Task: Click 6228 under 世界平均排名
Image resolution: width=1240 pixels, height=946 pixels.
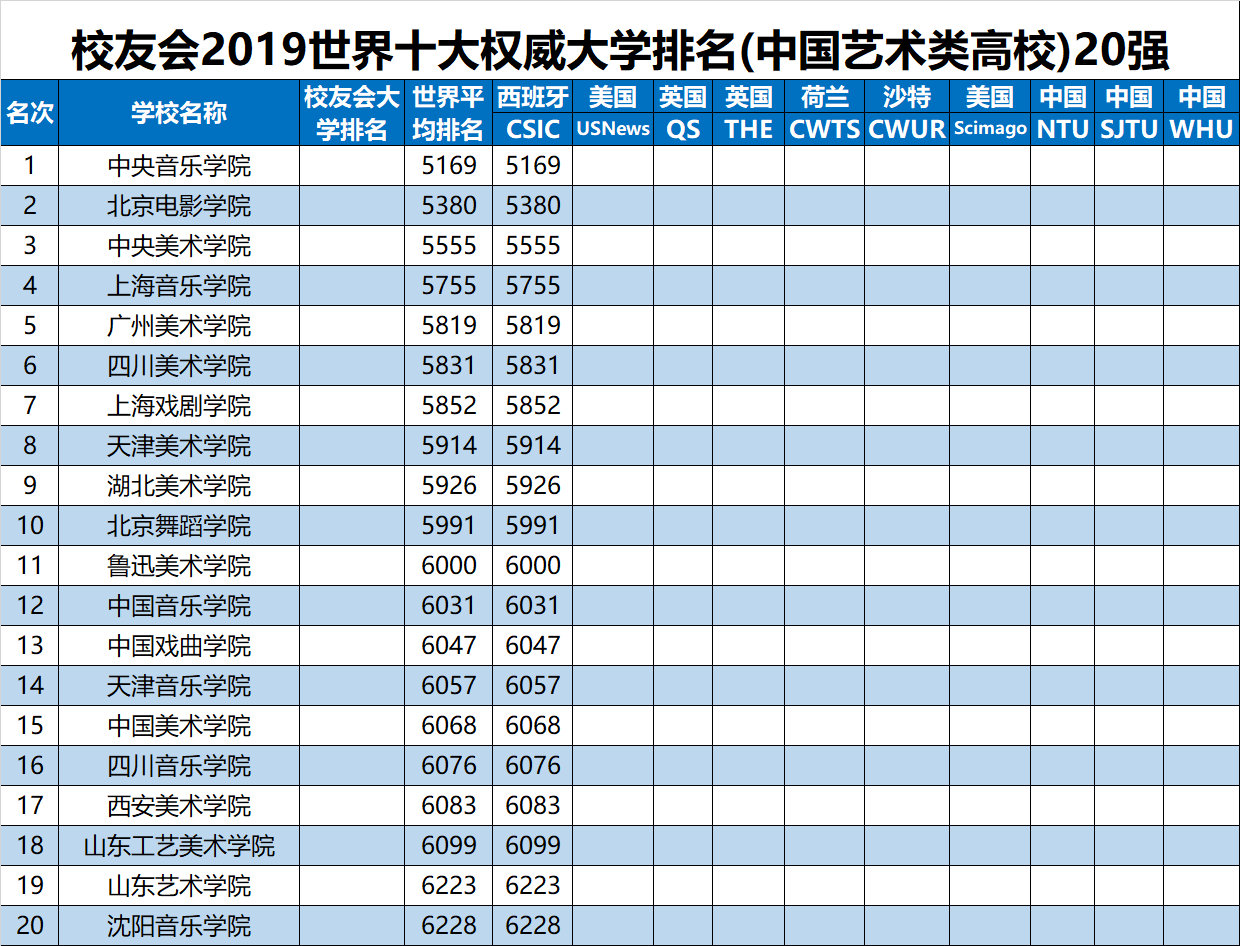Action: pos(449,926)
